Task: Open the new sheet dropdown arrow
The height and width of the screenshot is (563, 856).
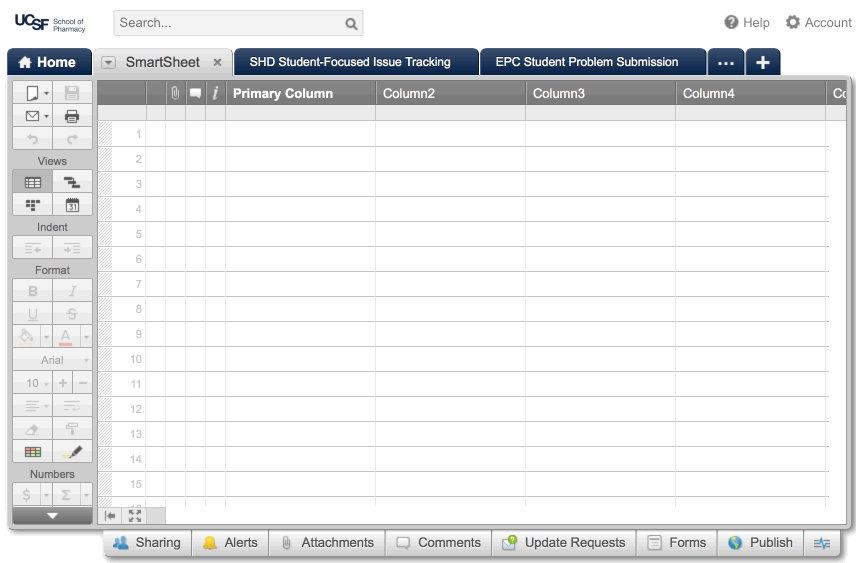Action: [x=46, y=93]
